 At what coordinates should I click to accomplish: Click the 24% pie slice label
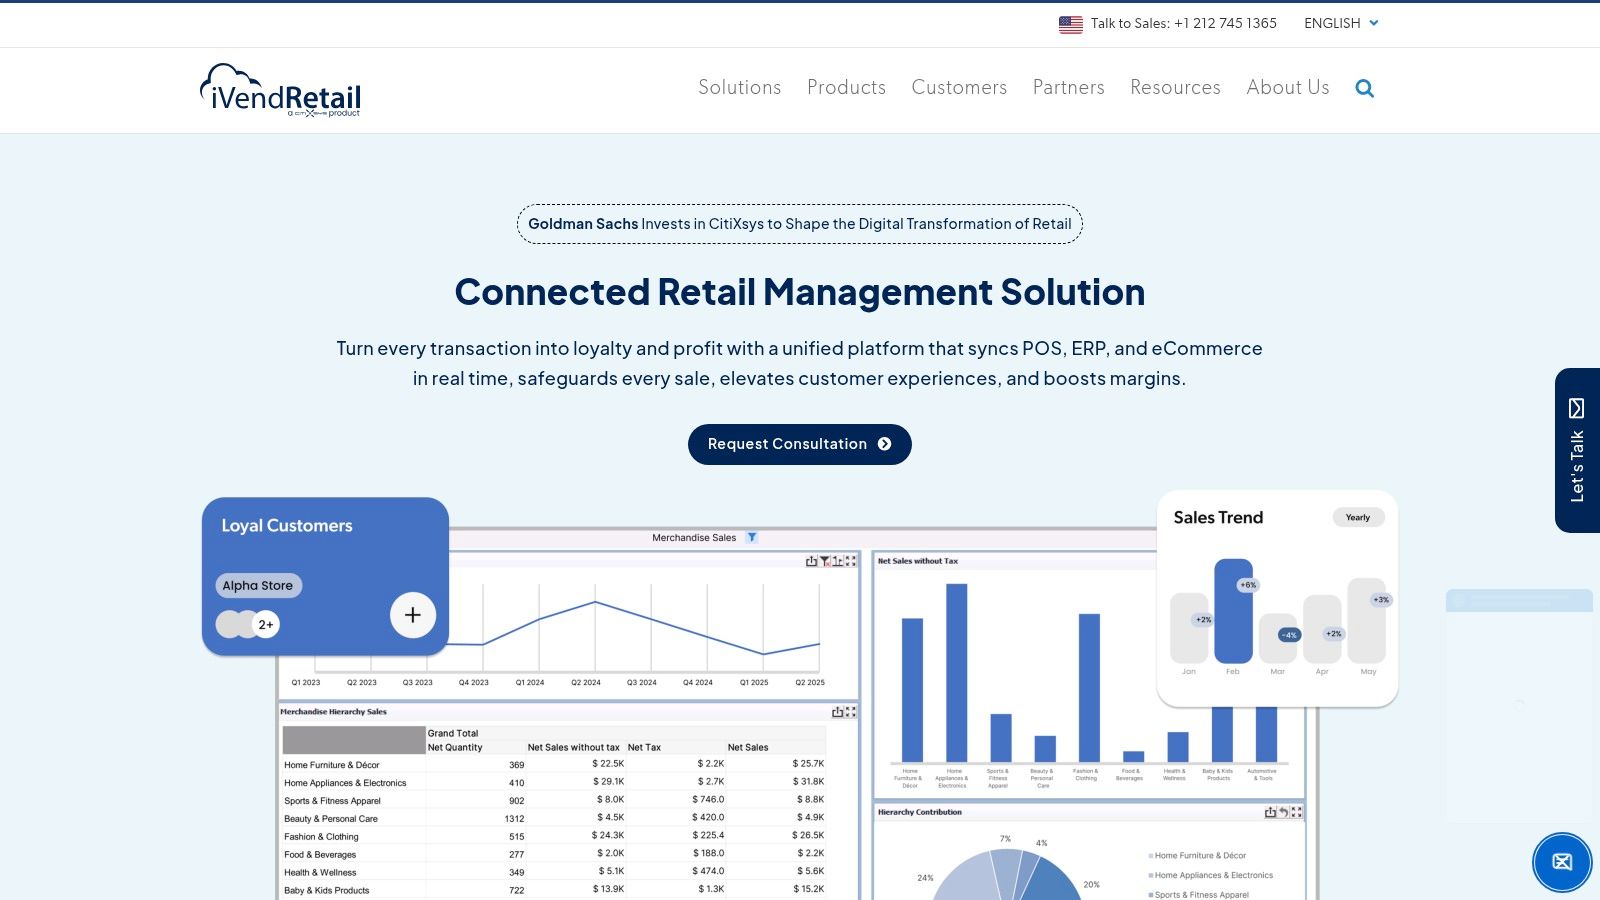pos(925,878)
